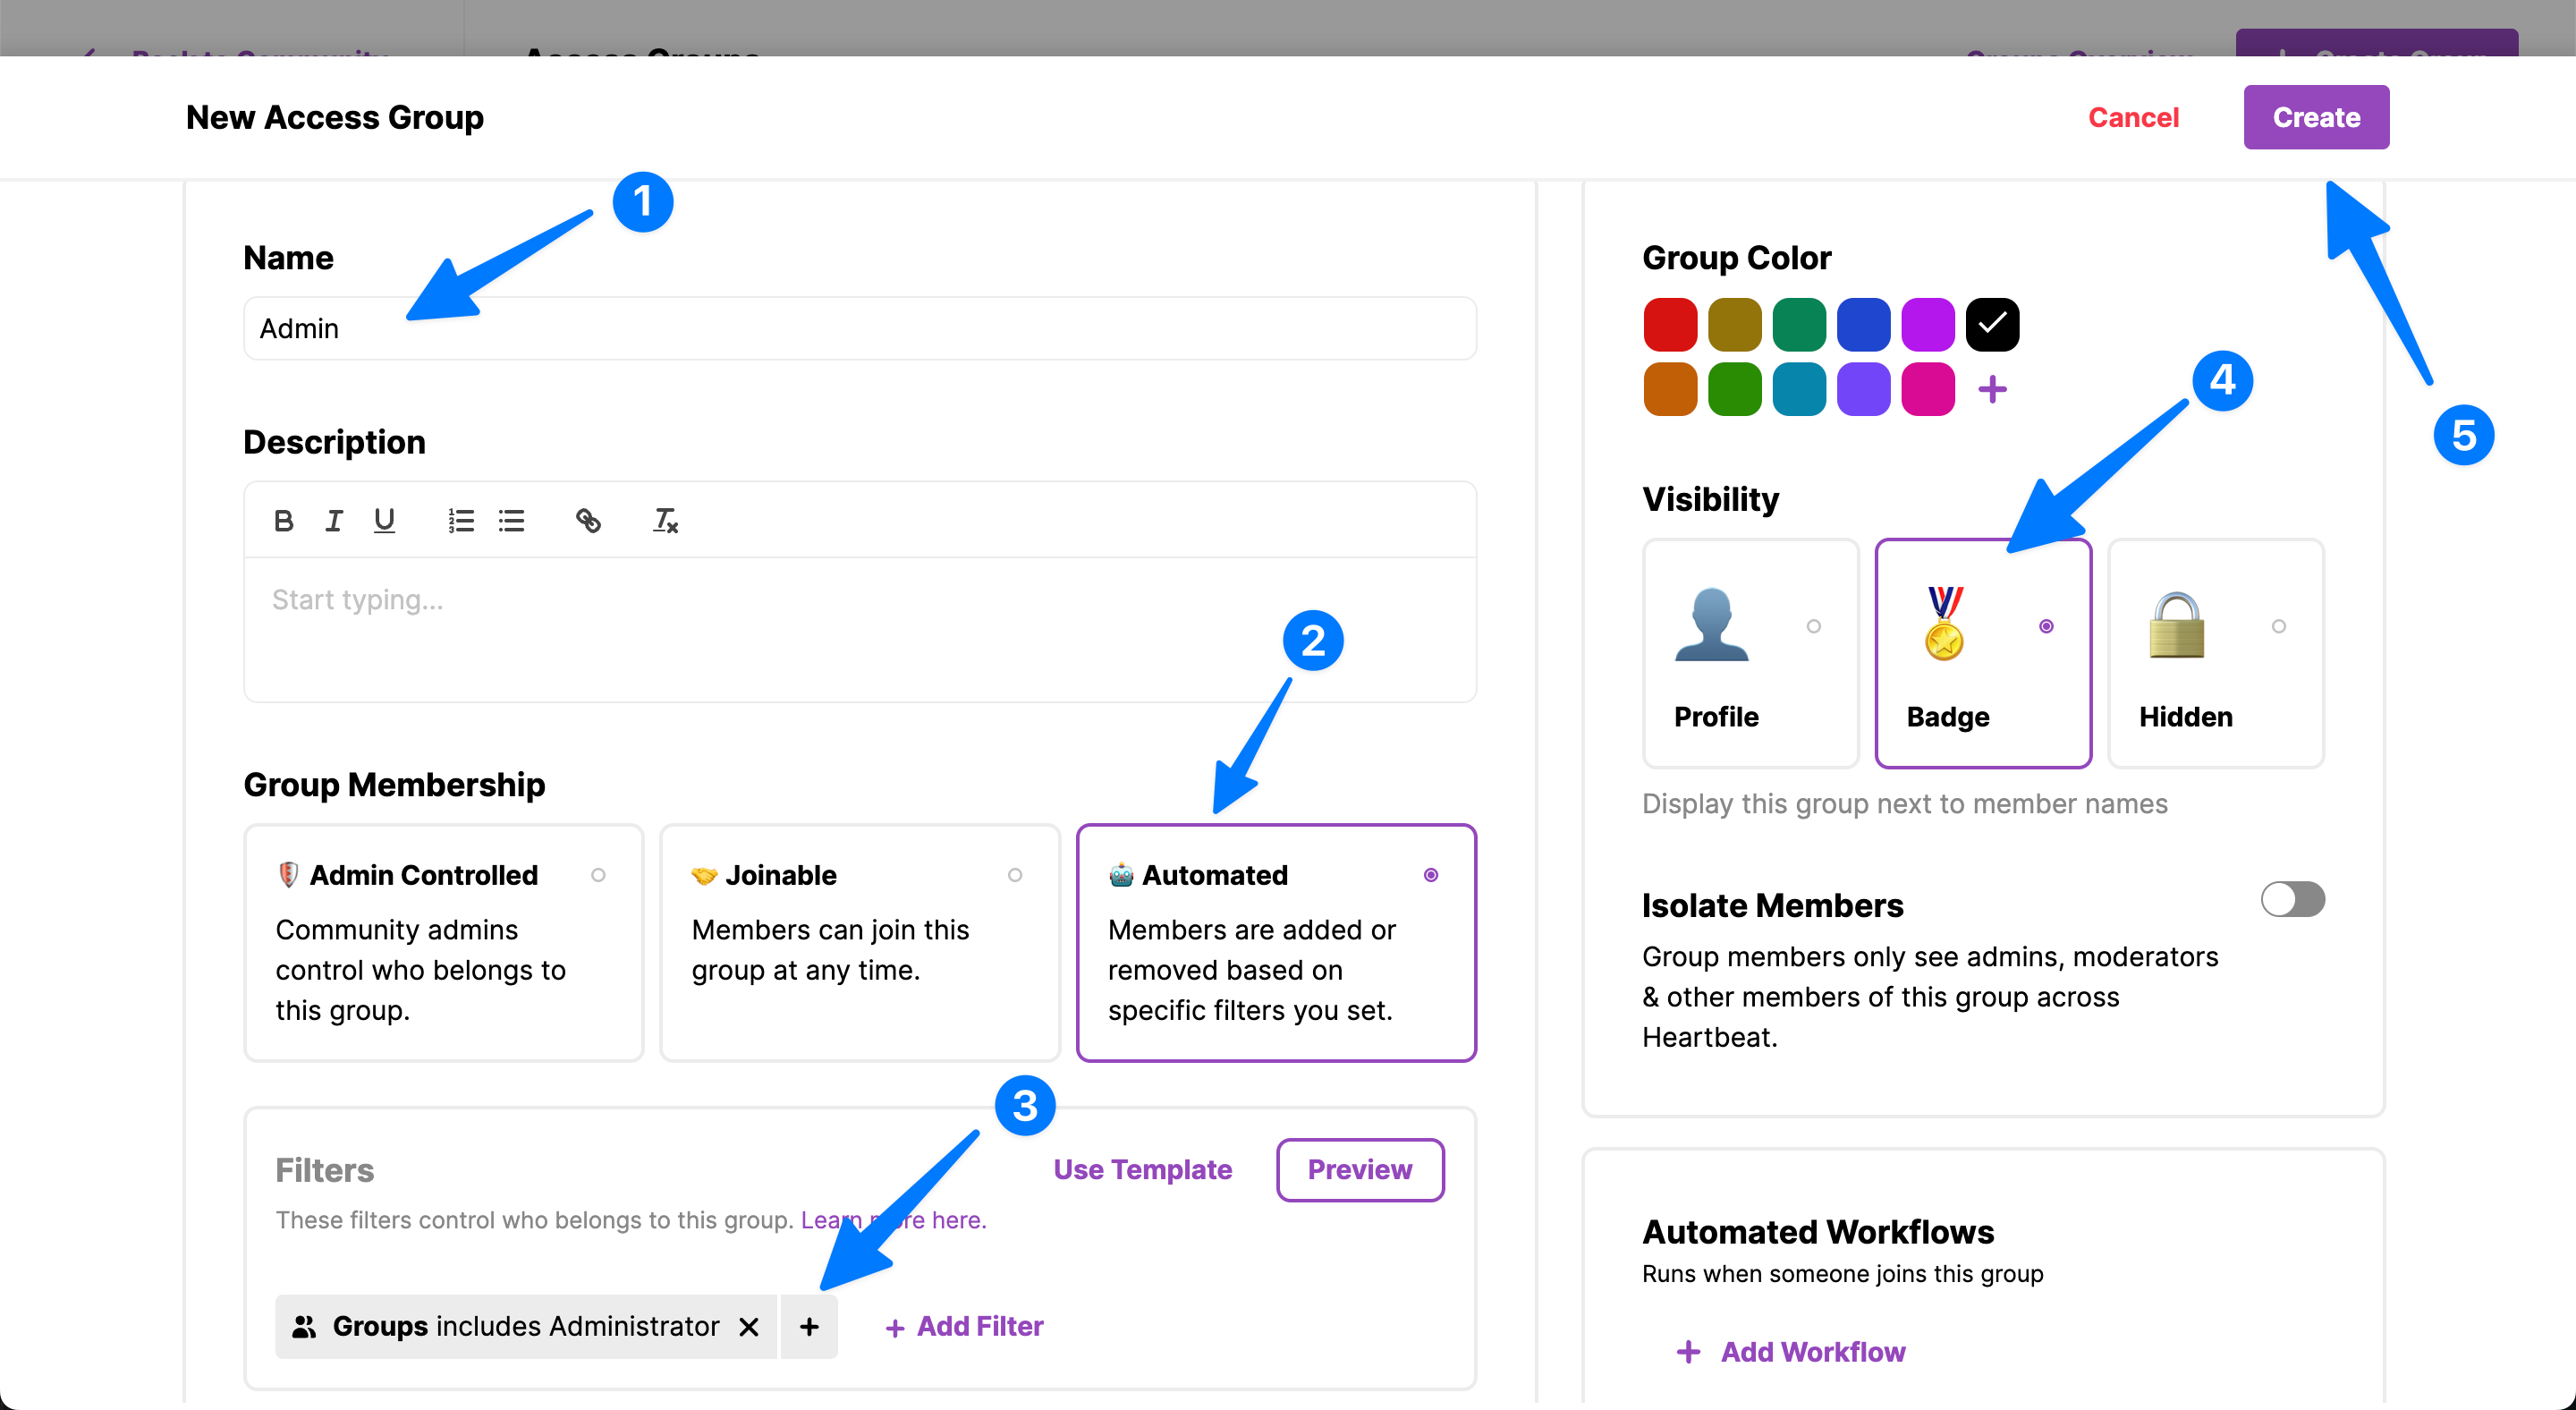Click the underline formatting icon
Image resolution: width=2576 pixels, height=1410 pixels.
(x=384, y=521)
